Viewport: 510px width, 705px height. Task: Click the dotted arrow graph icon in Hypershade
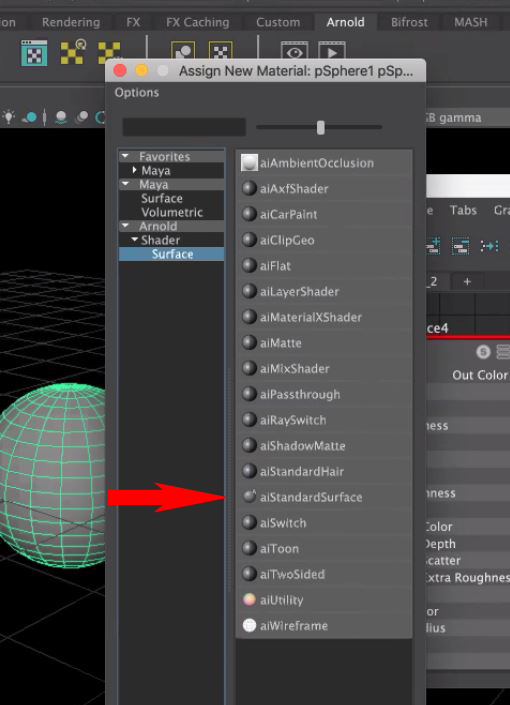pos(489,246)
